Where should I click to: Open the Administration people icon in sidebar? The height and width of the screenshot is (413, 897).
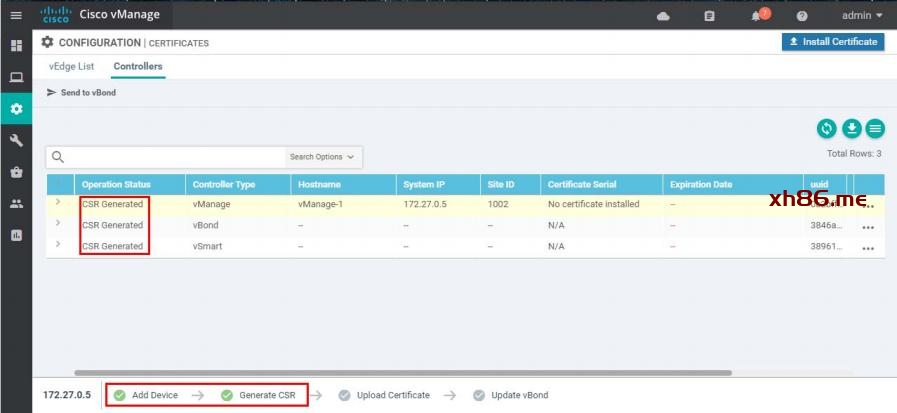click(x=16, y=204)
